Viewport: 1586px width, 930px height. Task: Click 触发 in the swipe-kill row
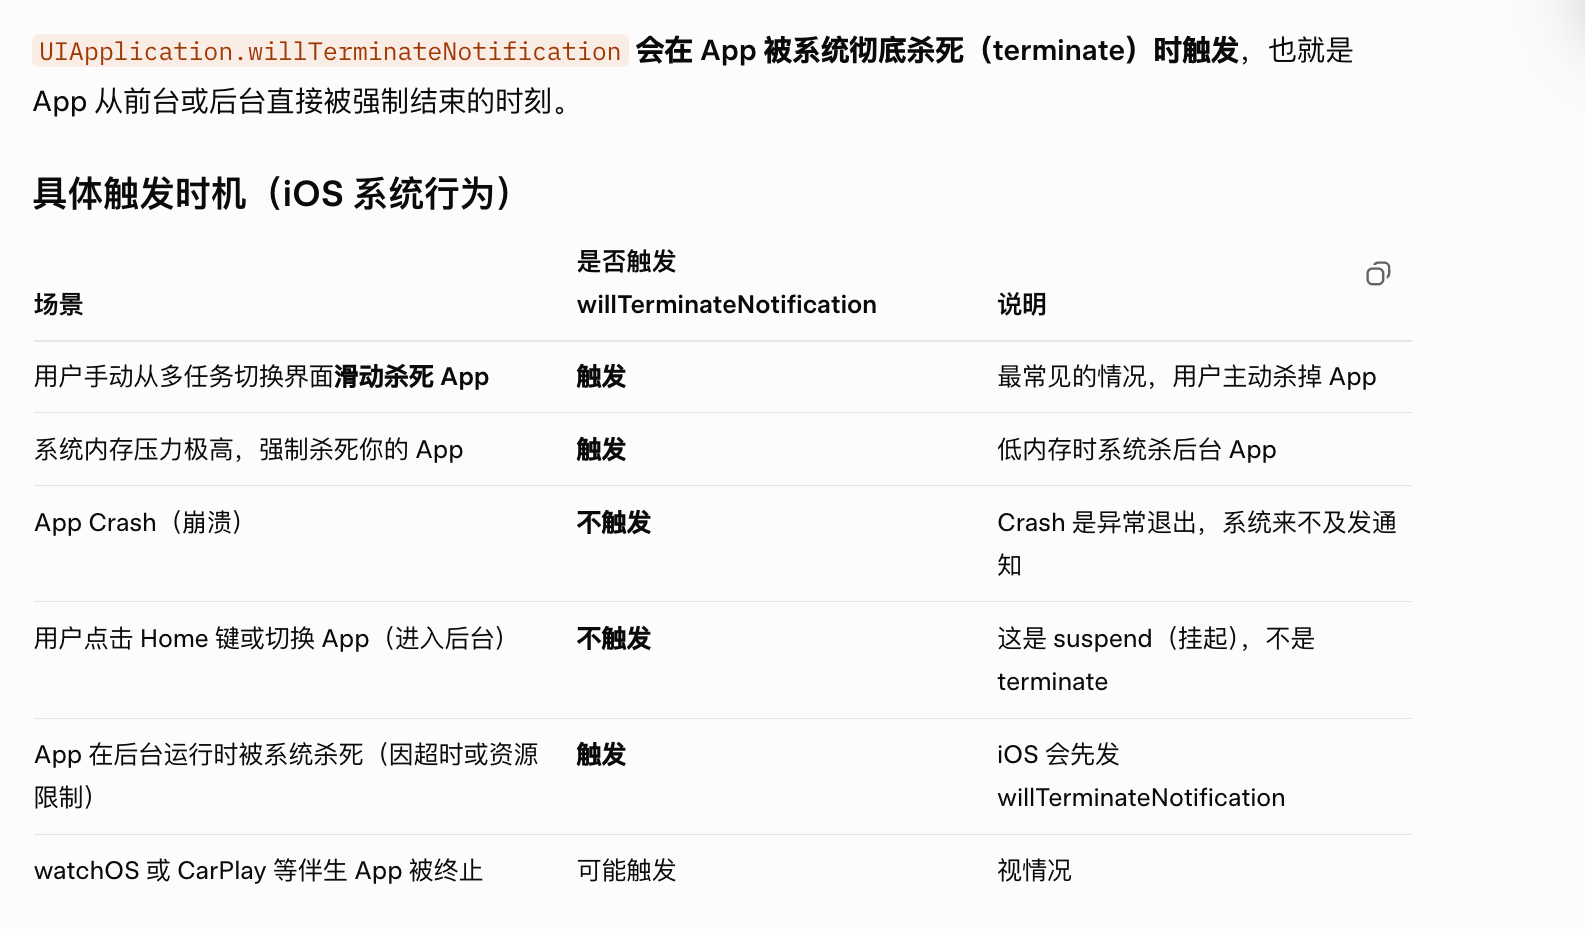pyautogui.click(x=601, y=377)
